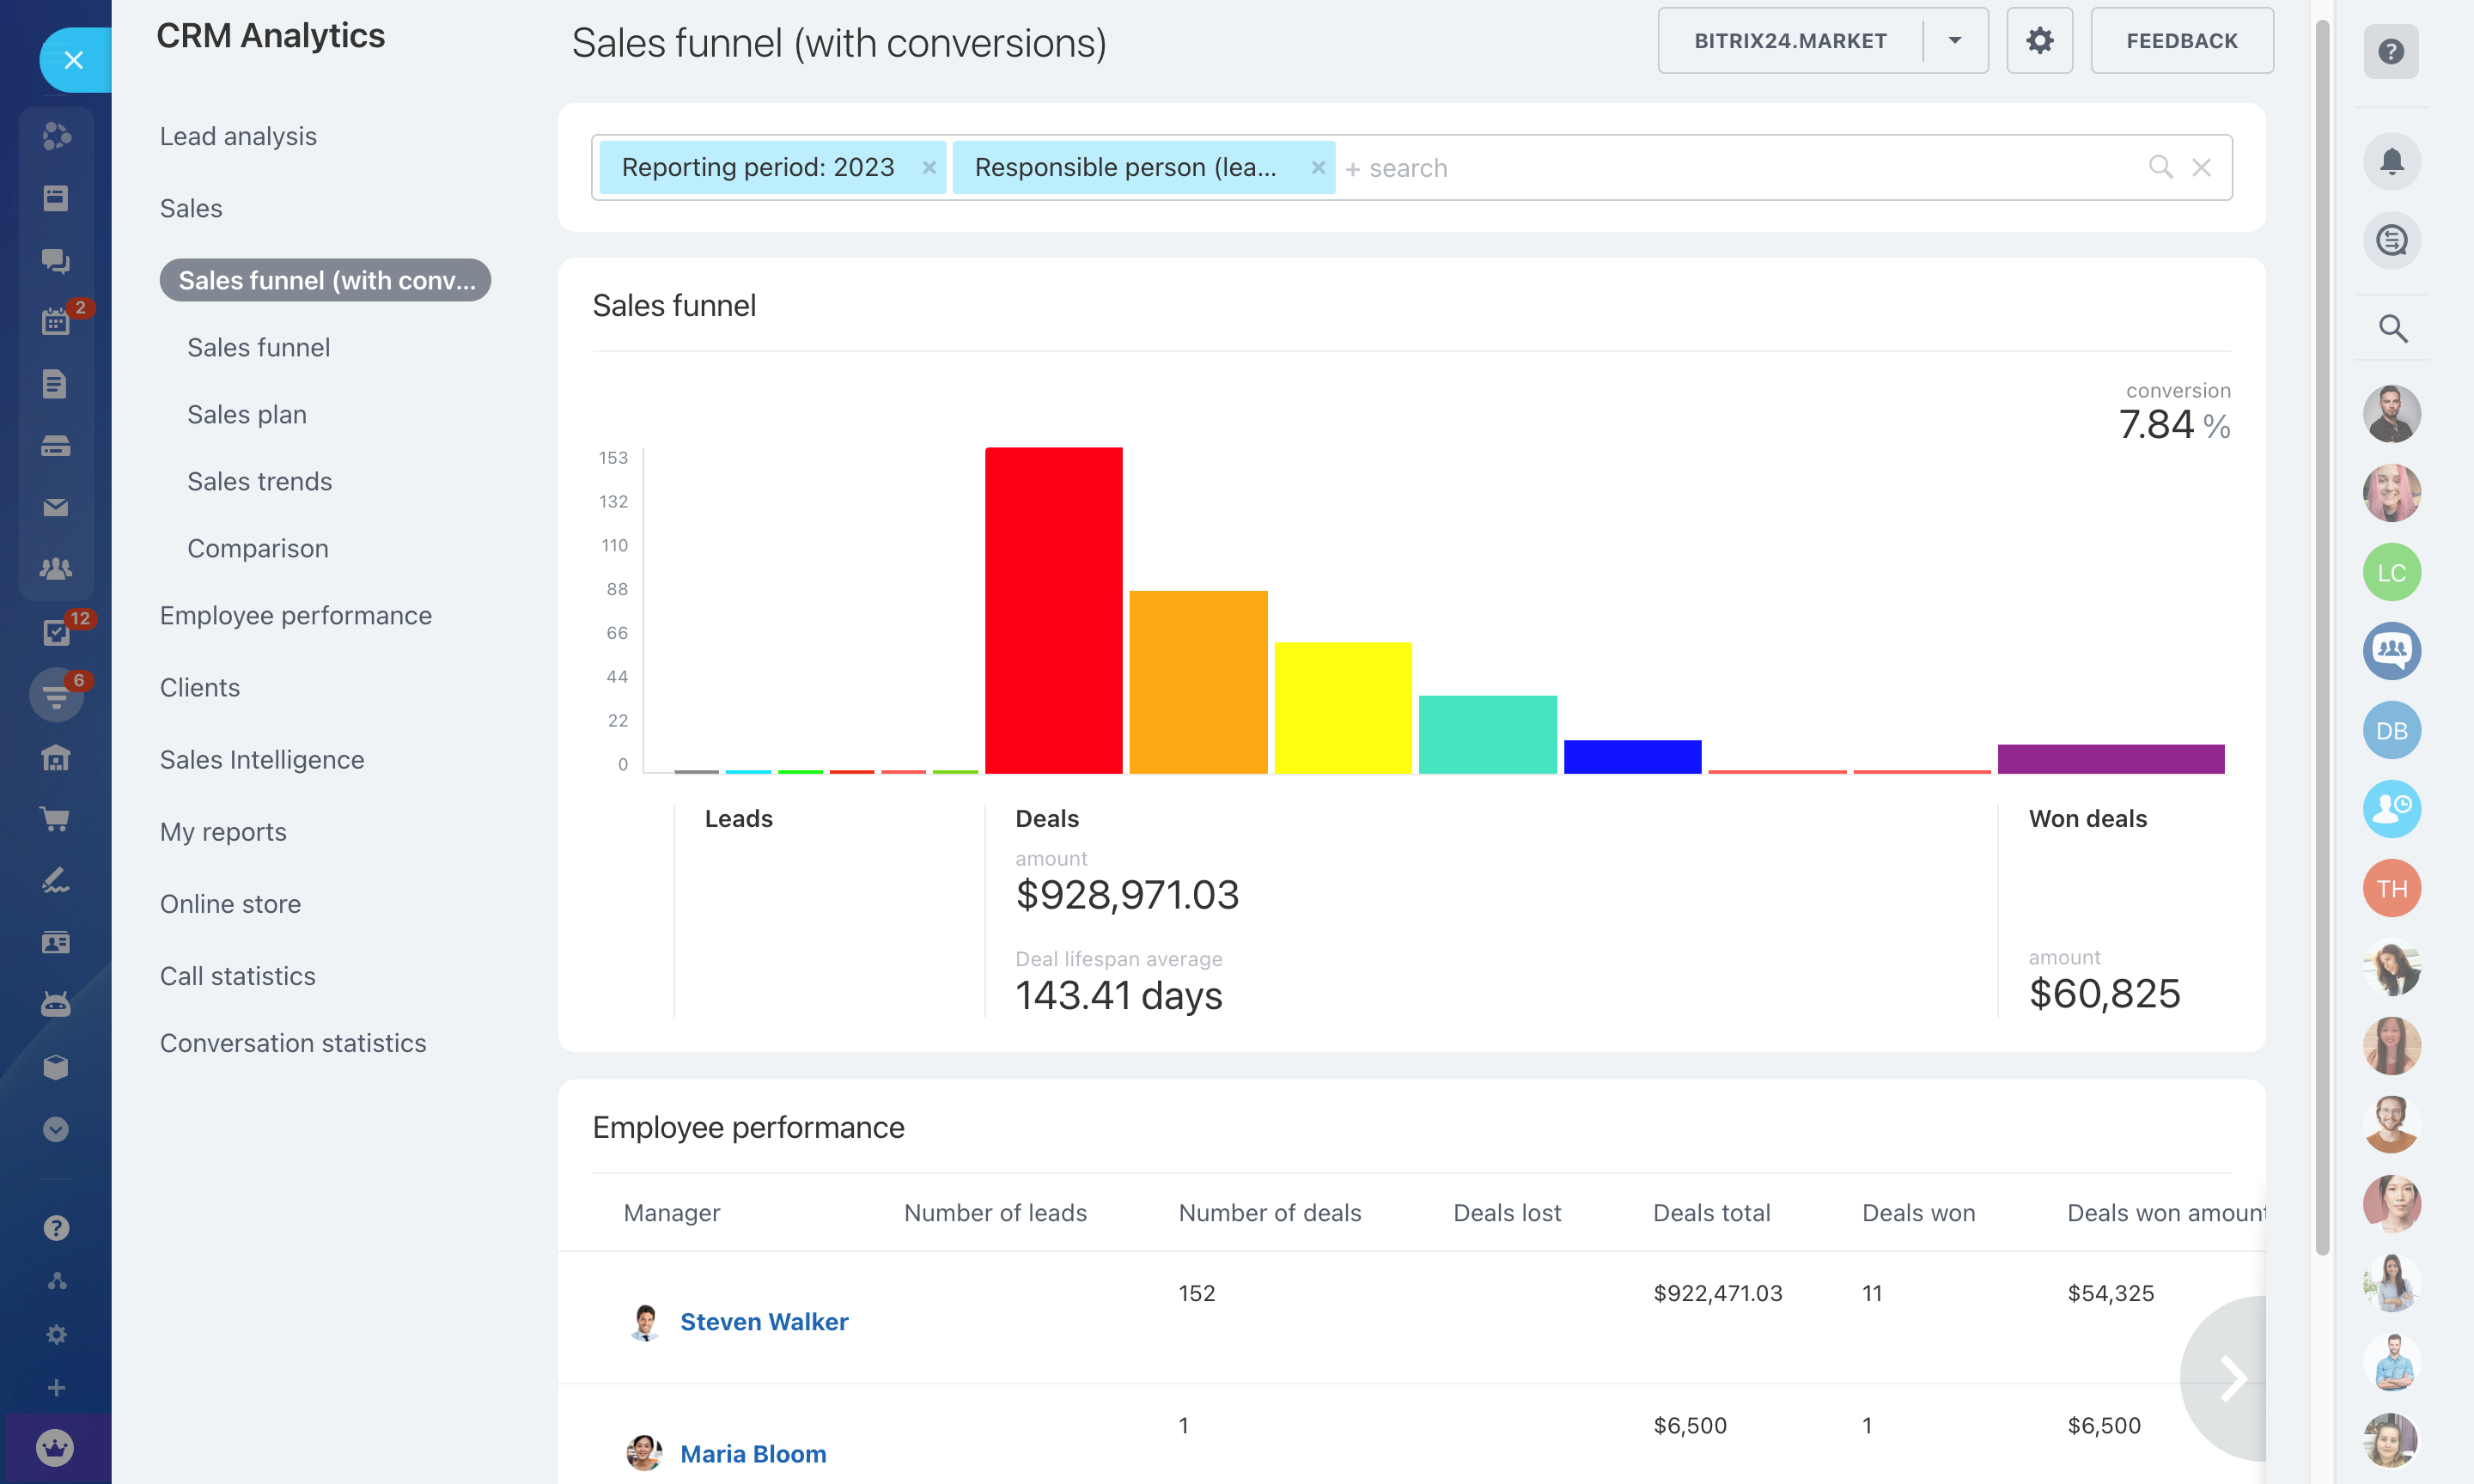The image size is (2474, 1484).
Task: Click the Sales plan menu item
Action: point(247,413)
